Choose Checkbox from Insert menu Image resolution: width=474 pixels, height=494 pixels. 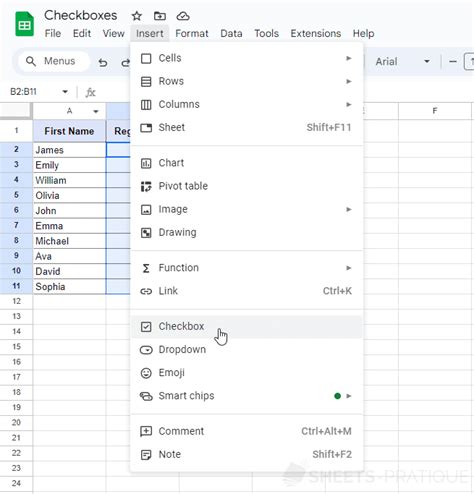pos(247,327)
